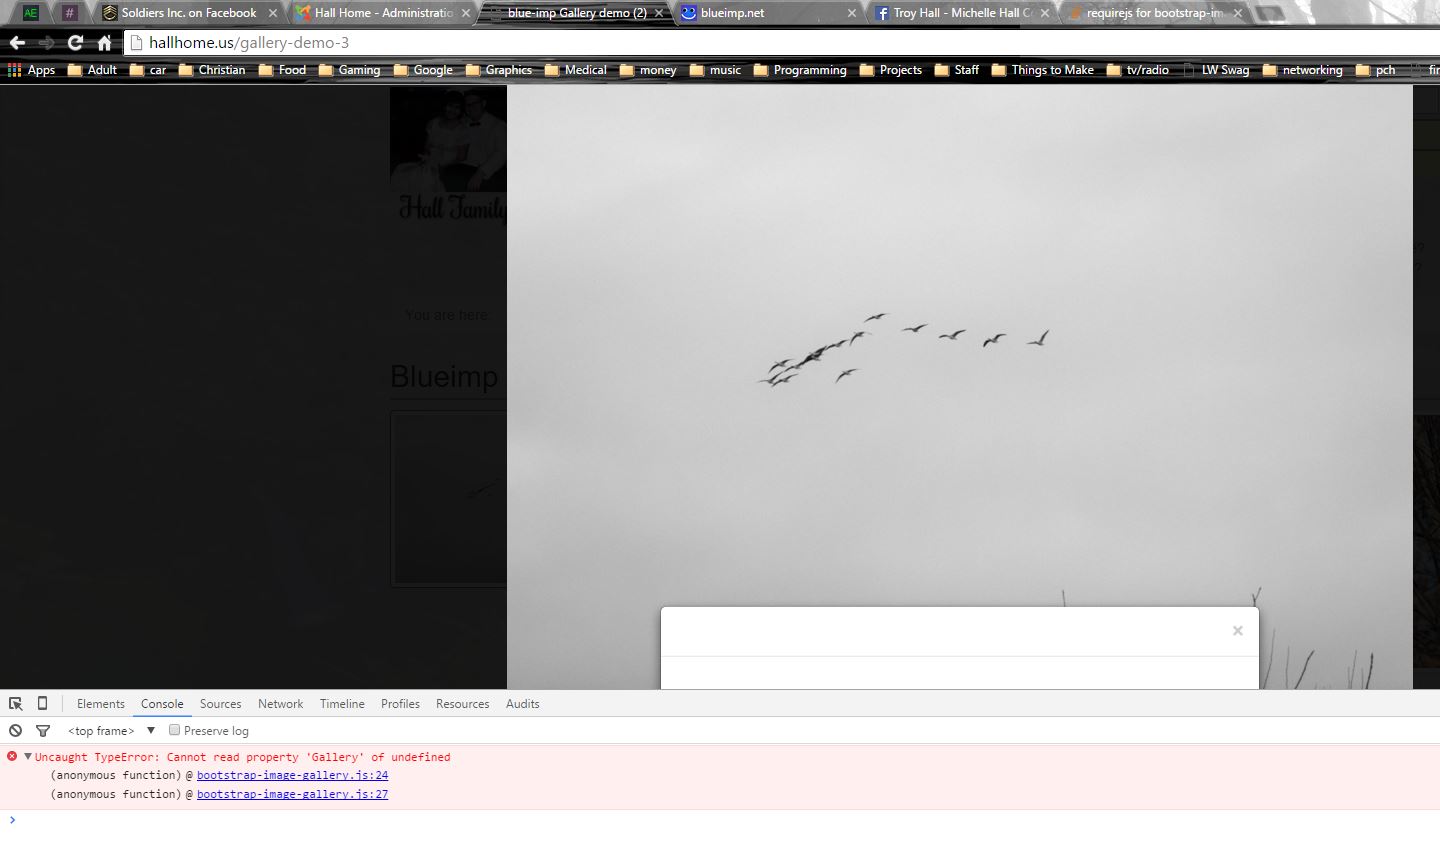
Task: Go back with the browser back arrow
Action: (17, 42)
